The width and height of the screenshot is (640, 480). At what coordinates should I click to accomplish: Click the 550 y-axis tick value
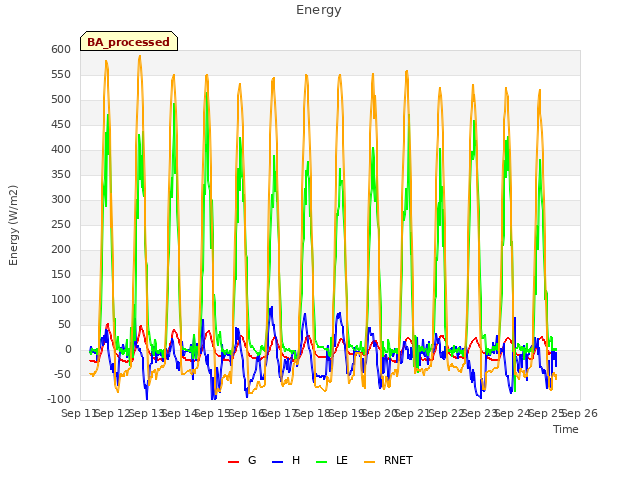(x=61, y=74)
